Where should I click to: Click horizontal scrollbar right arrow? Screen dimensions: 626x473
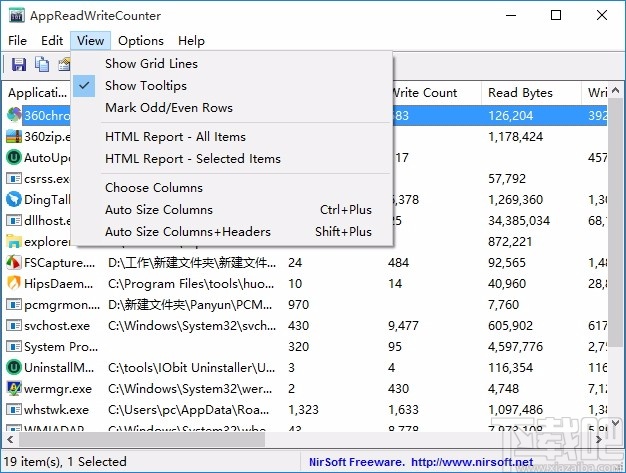[x=598, y=439]
